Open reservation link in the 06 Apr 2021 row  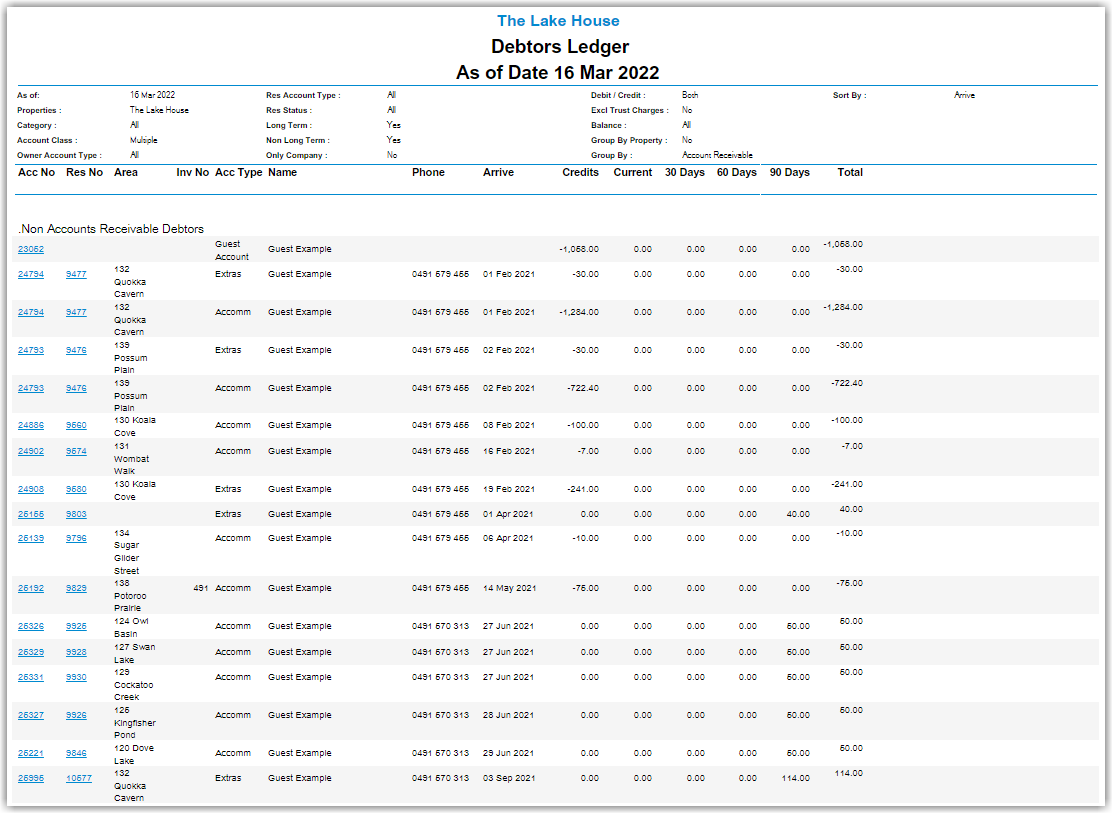[x=76, y=539]
